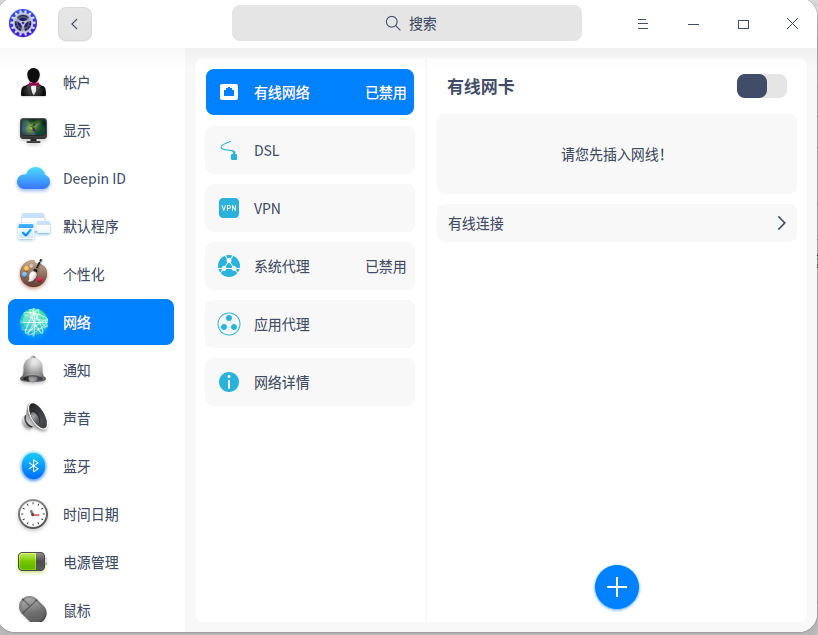Click the 搜索 search field
This screenshot has height=635, width=818.
coord(406,22)
